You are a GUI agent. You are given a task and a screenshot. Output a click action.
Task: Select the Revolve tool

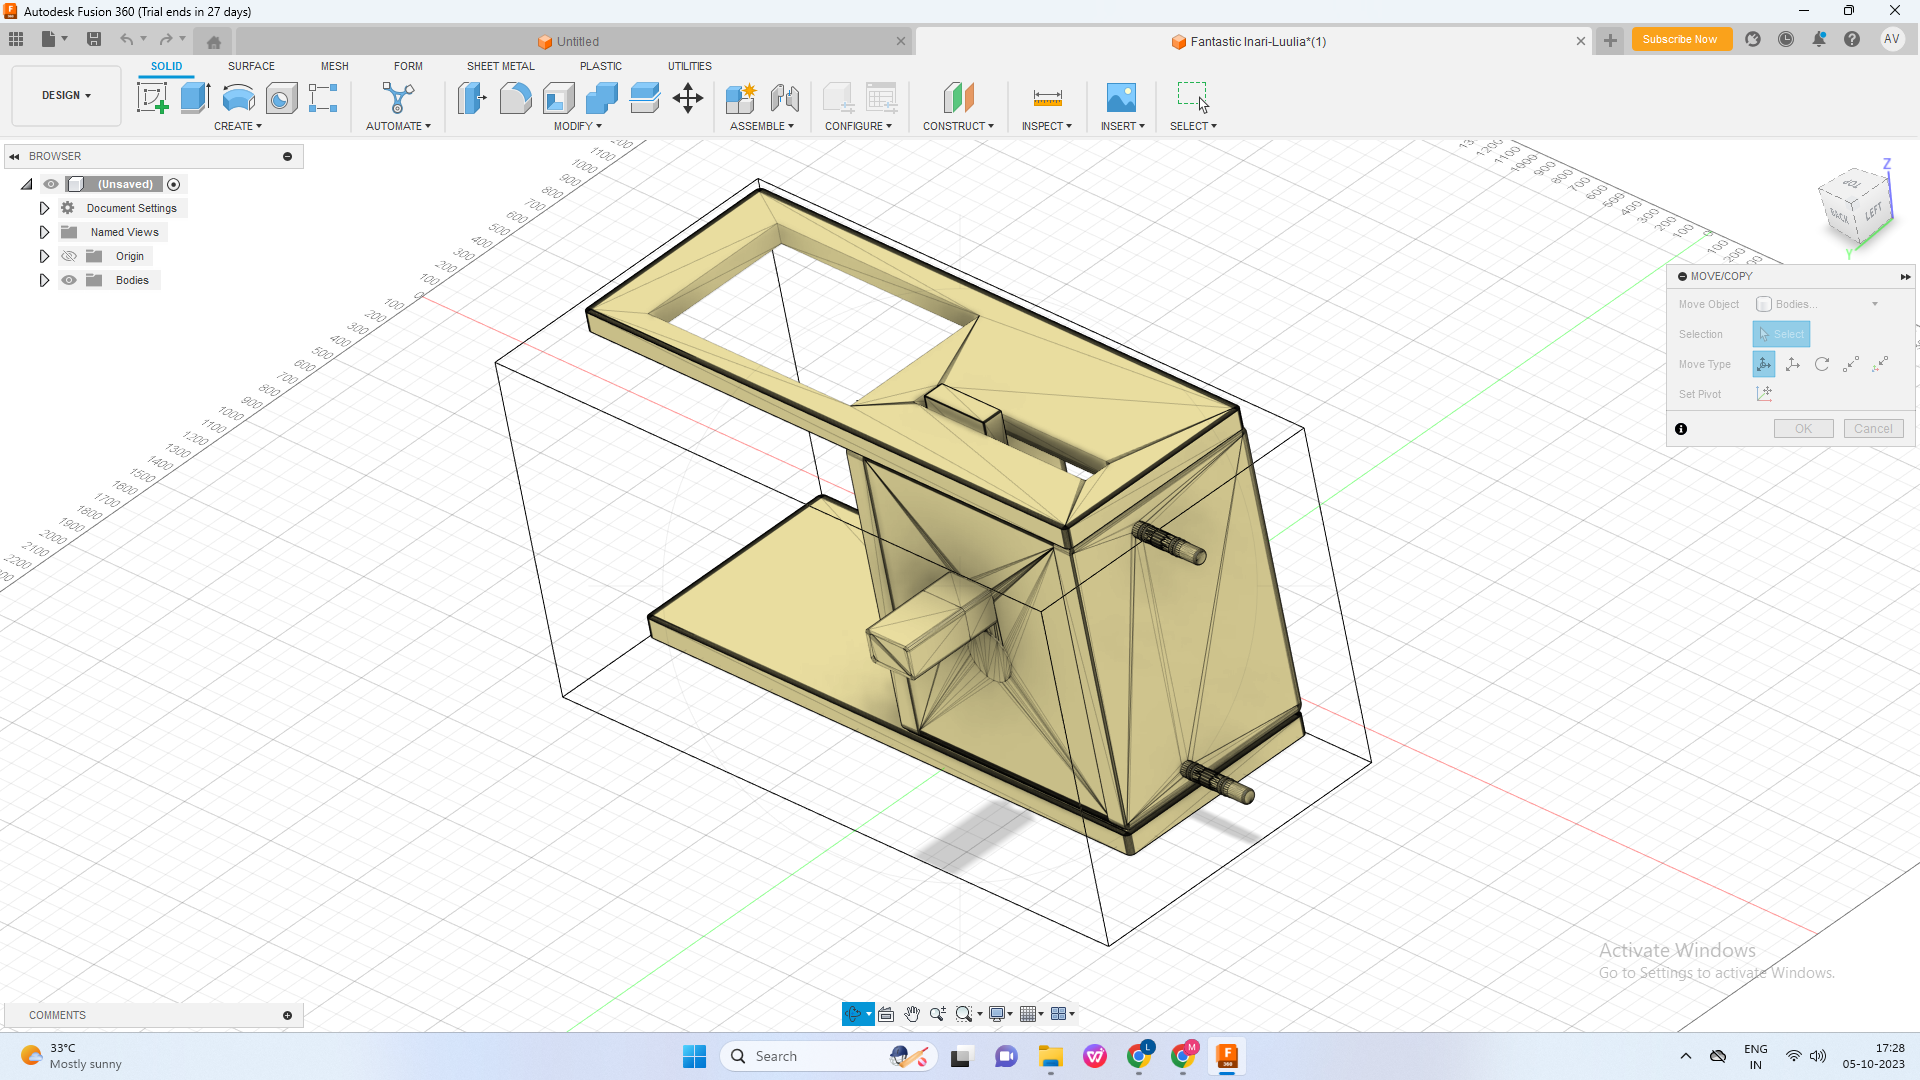238,97
